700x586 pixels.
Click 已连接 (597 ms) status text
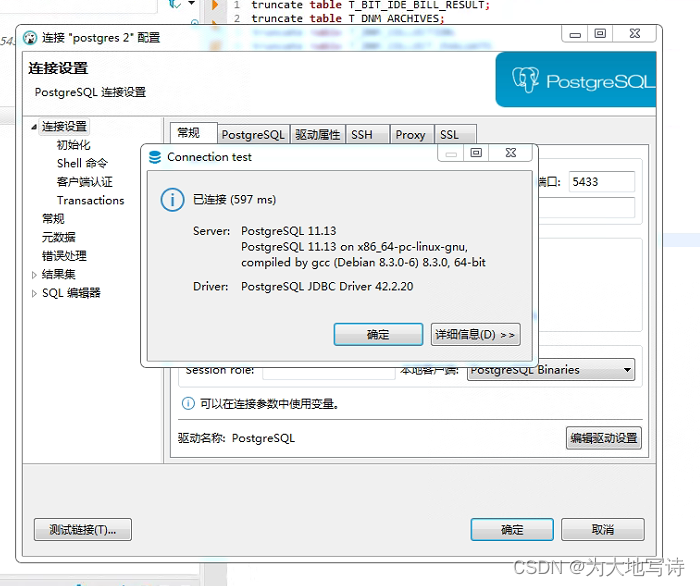tap(234, 199)
